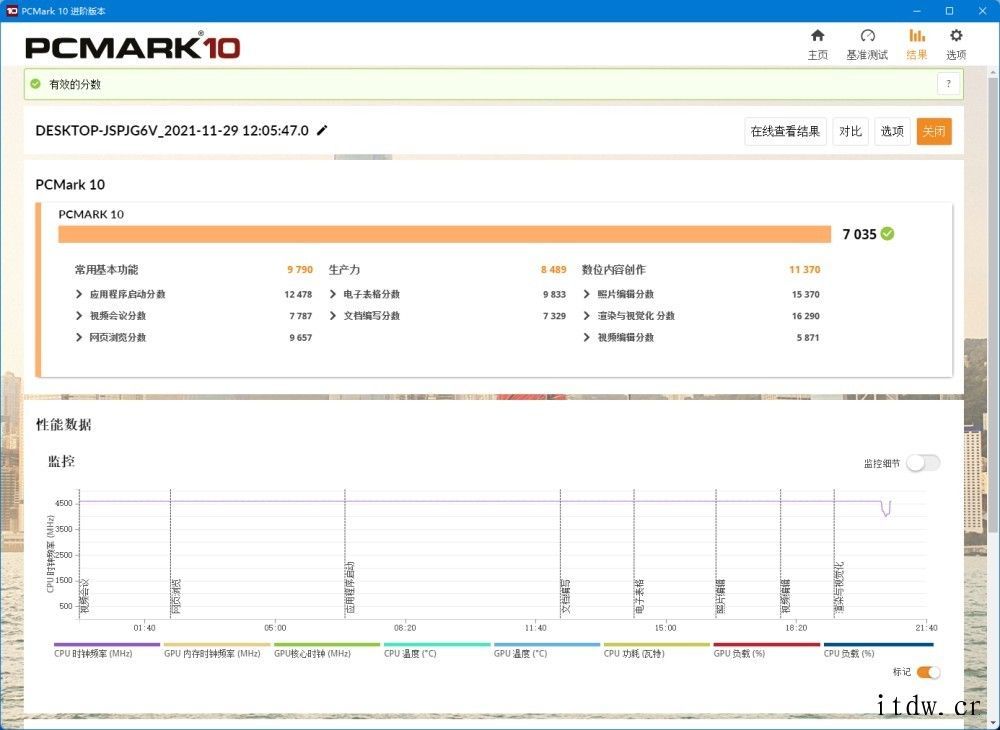The height and width of the screenshot is (730, 1000).
Task: Click the 监控 chart heading
Action: pyautogui.click(x=61, y=462)
